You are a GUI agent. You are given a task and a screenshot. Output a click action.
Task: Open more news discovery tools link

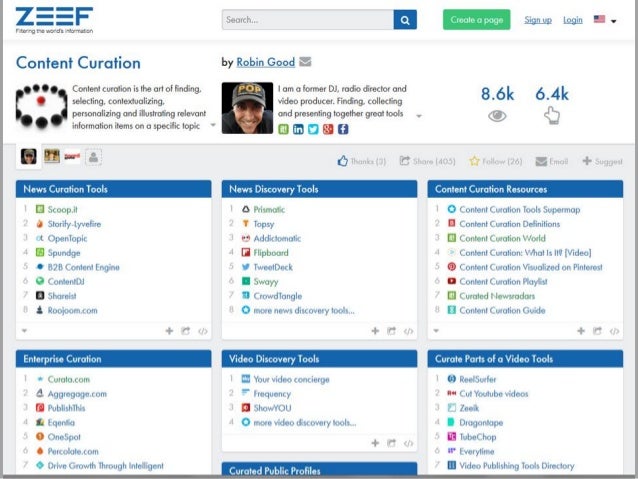304,311
